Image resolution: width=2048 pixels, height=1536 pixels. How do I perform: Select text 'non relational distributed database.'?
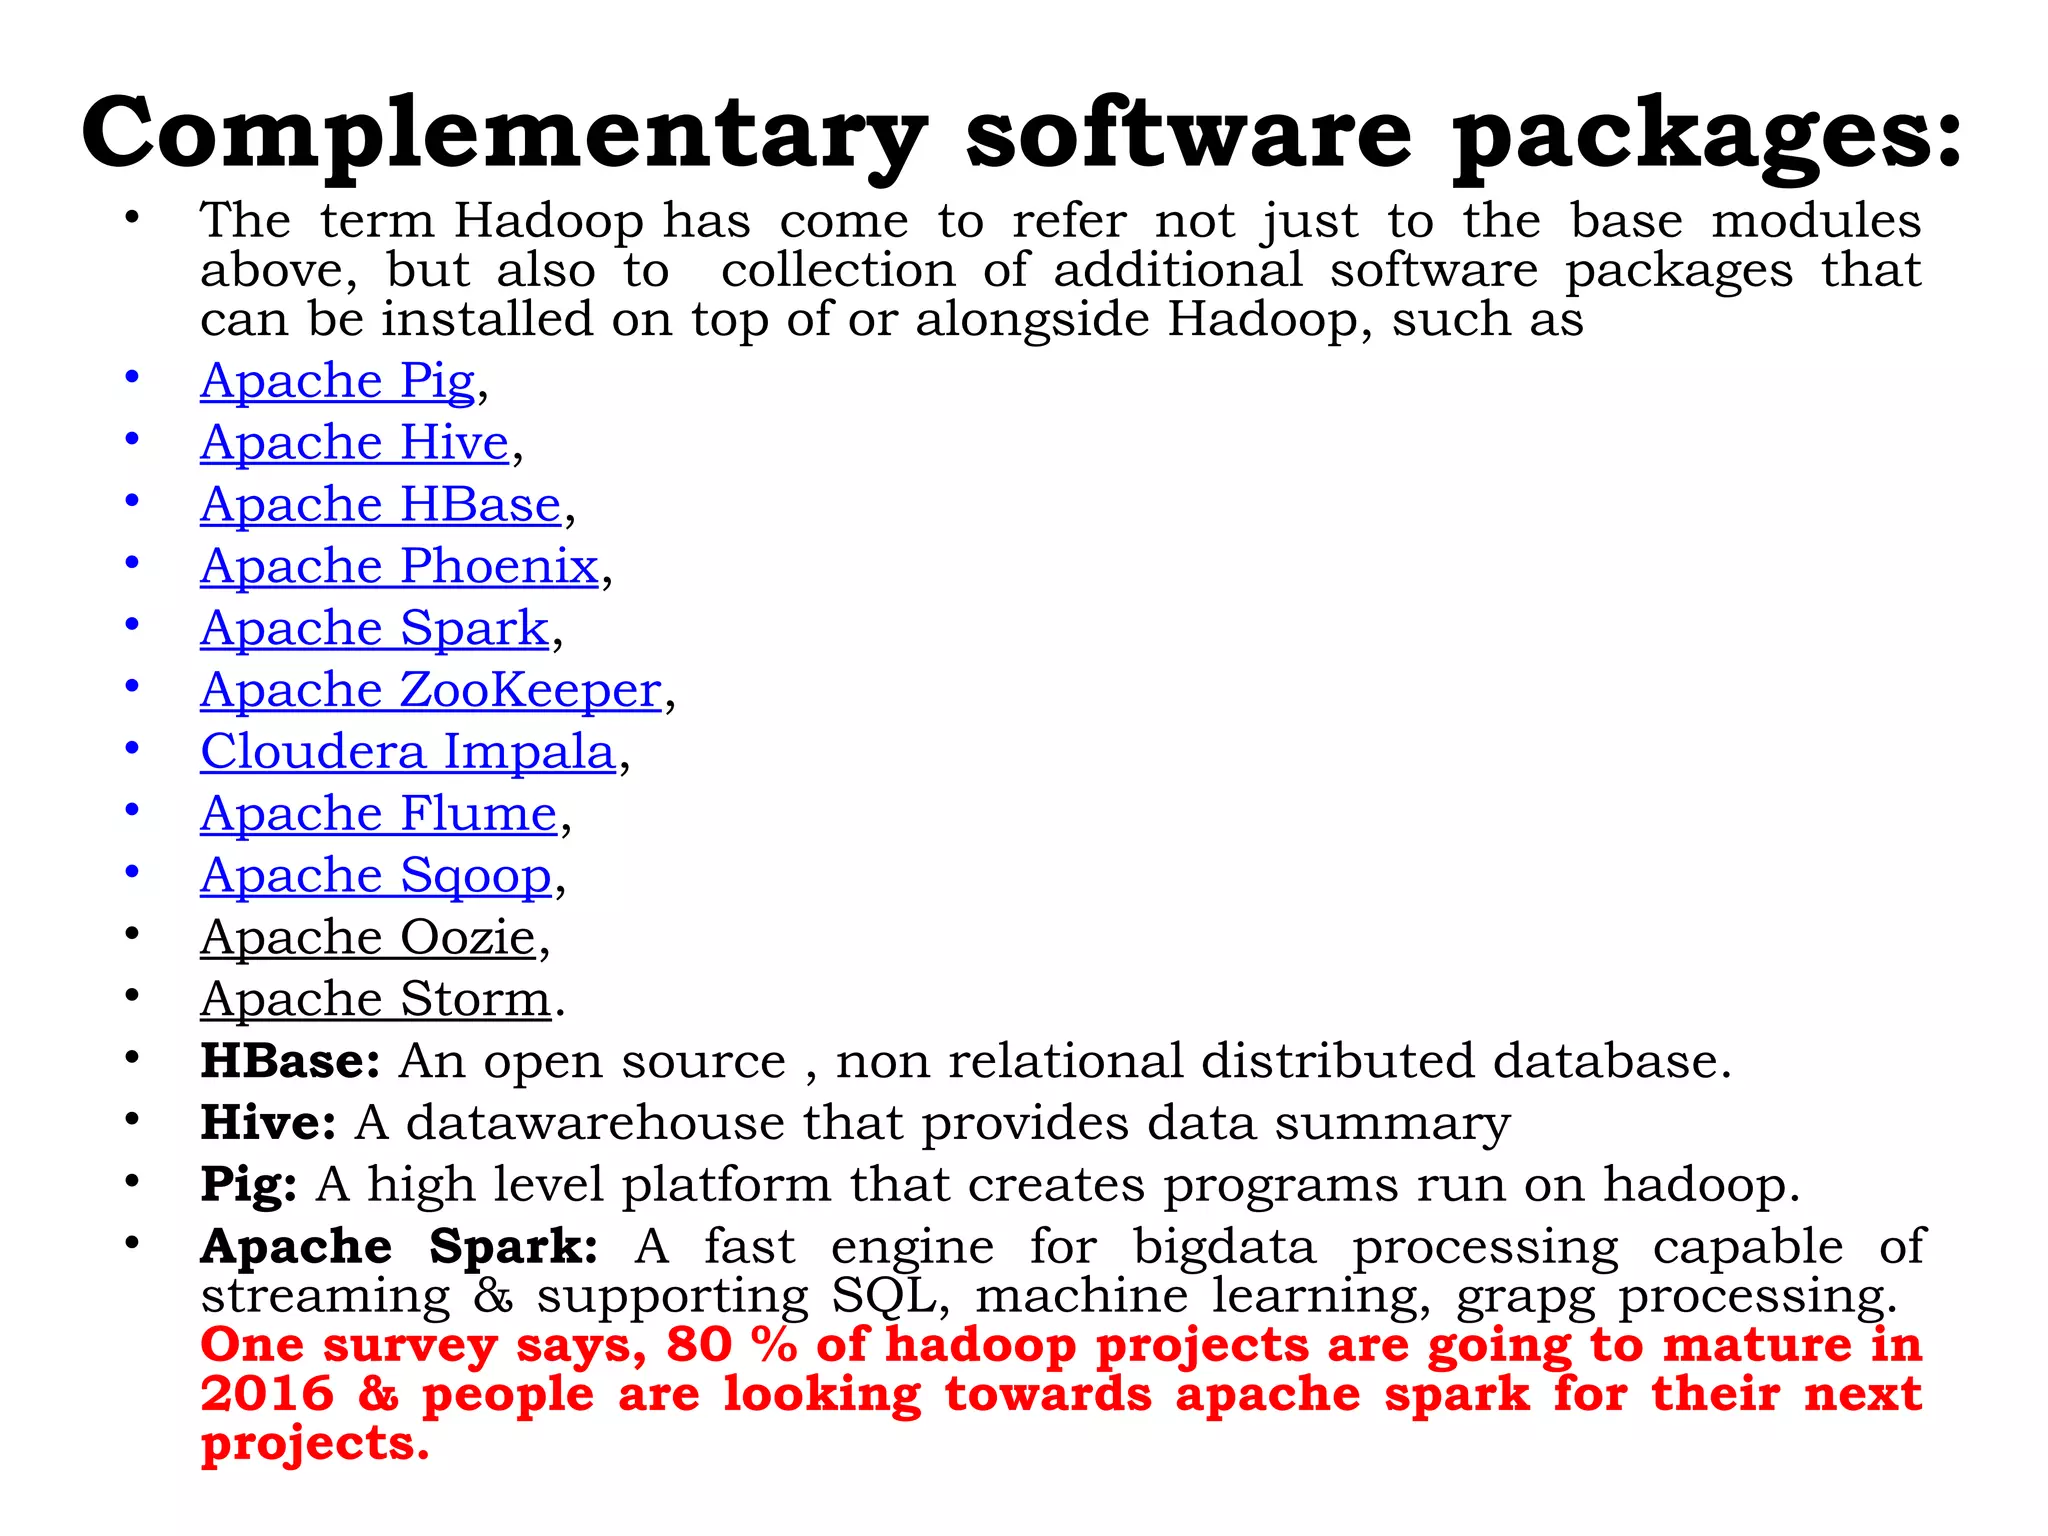coord(1283,1061)
